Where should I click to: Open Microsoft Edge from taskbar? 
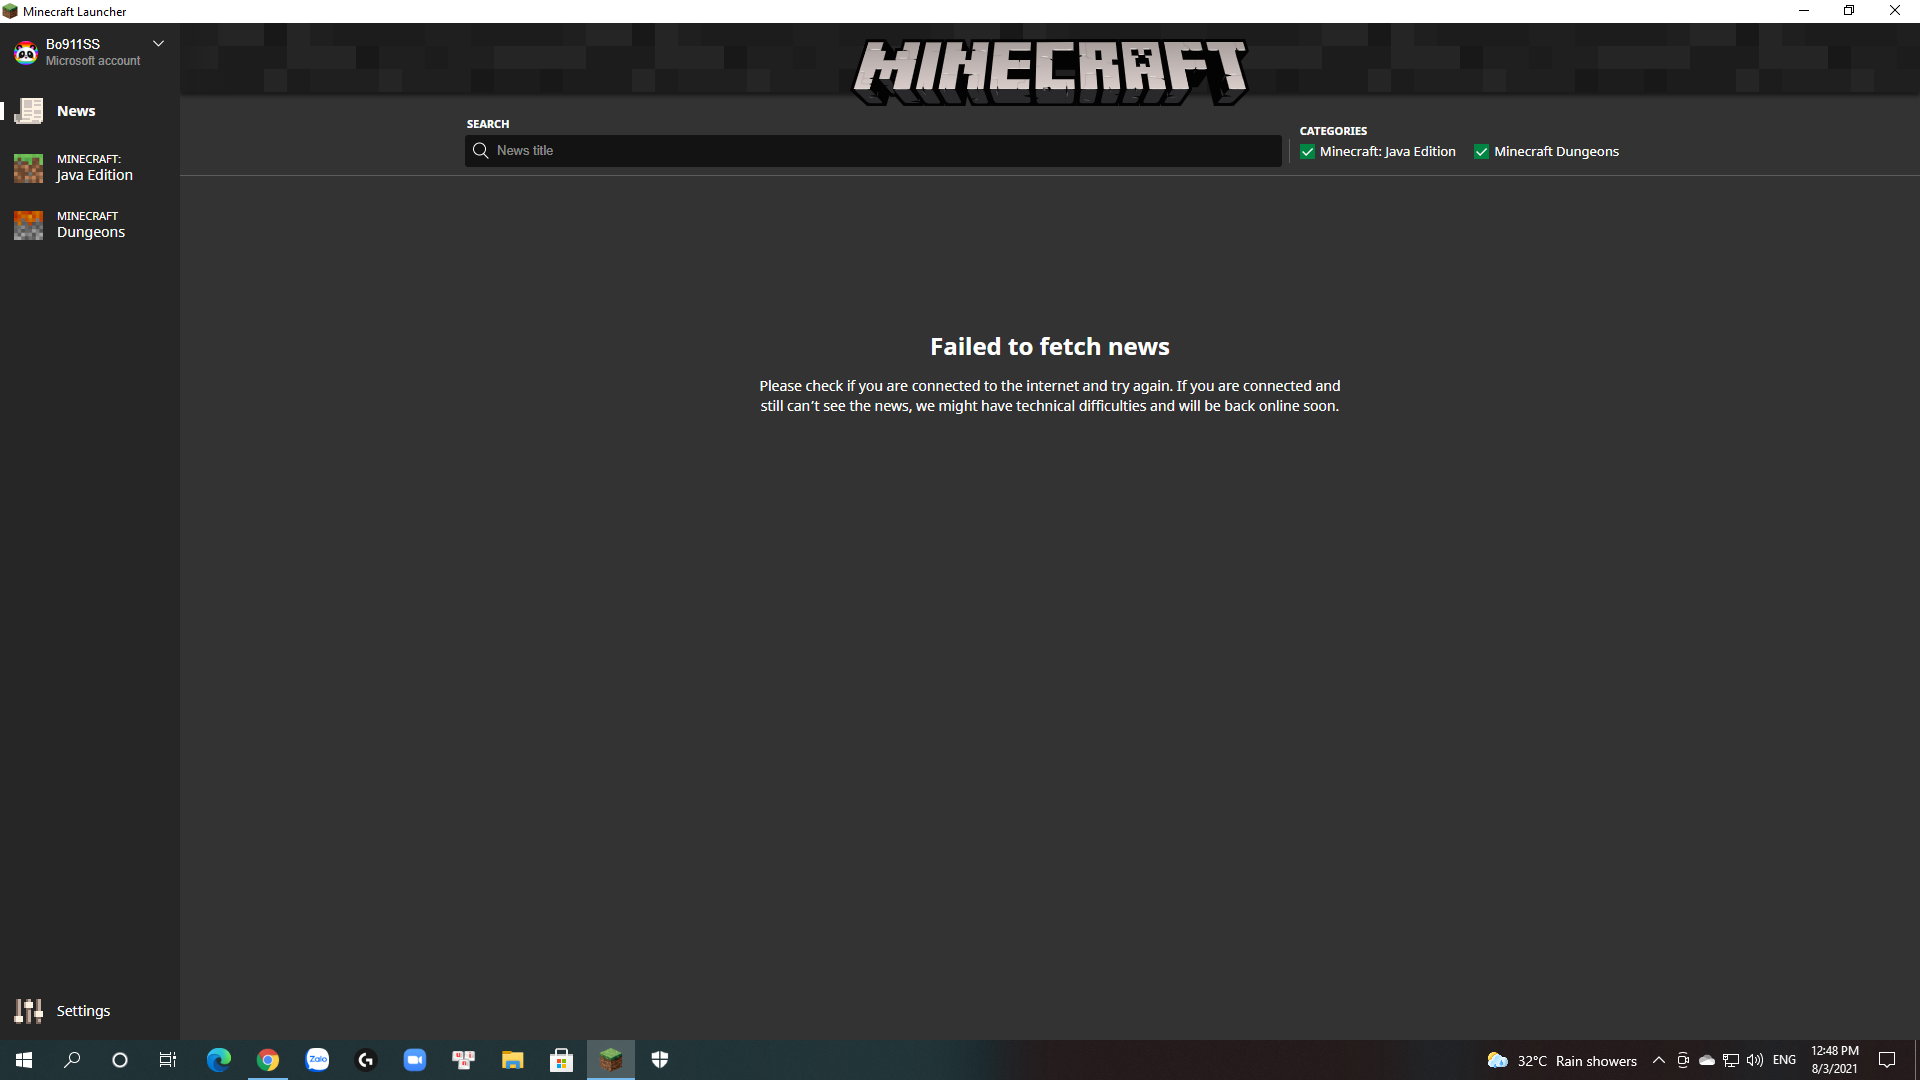[219, 1060]
